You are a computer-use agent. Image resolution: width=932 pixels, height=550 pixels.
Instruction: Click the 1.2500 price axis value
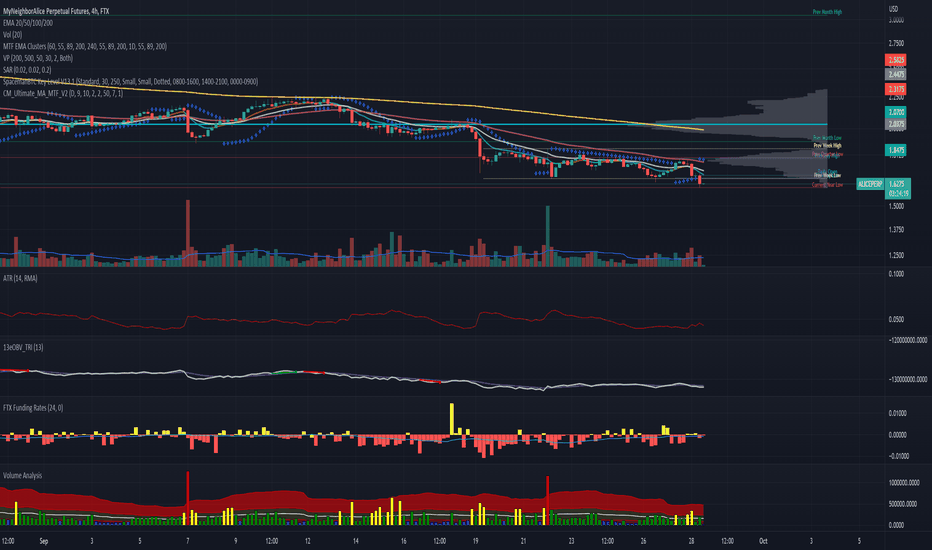click(896, 255)
